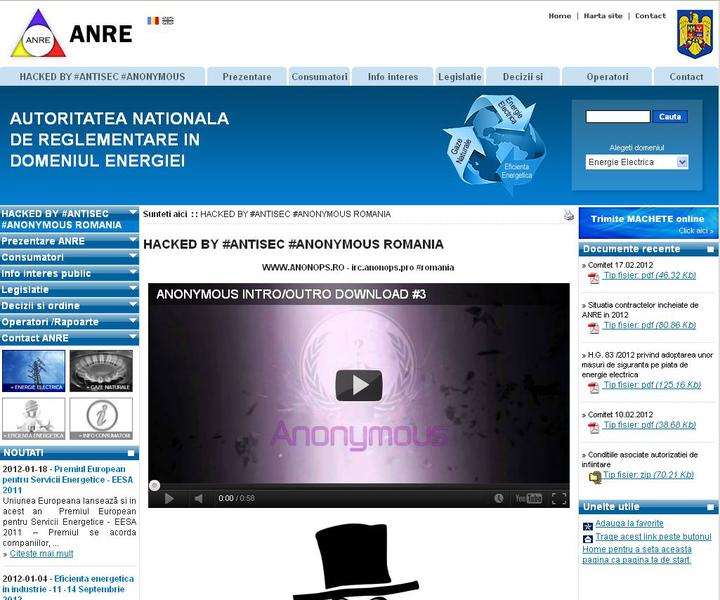Click the Romanian coat of arms emblem

pos(695,34)
